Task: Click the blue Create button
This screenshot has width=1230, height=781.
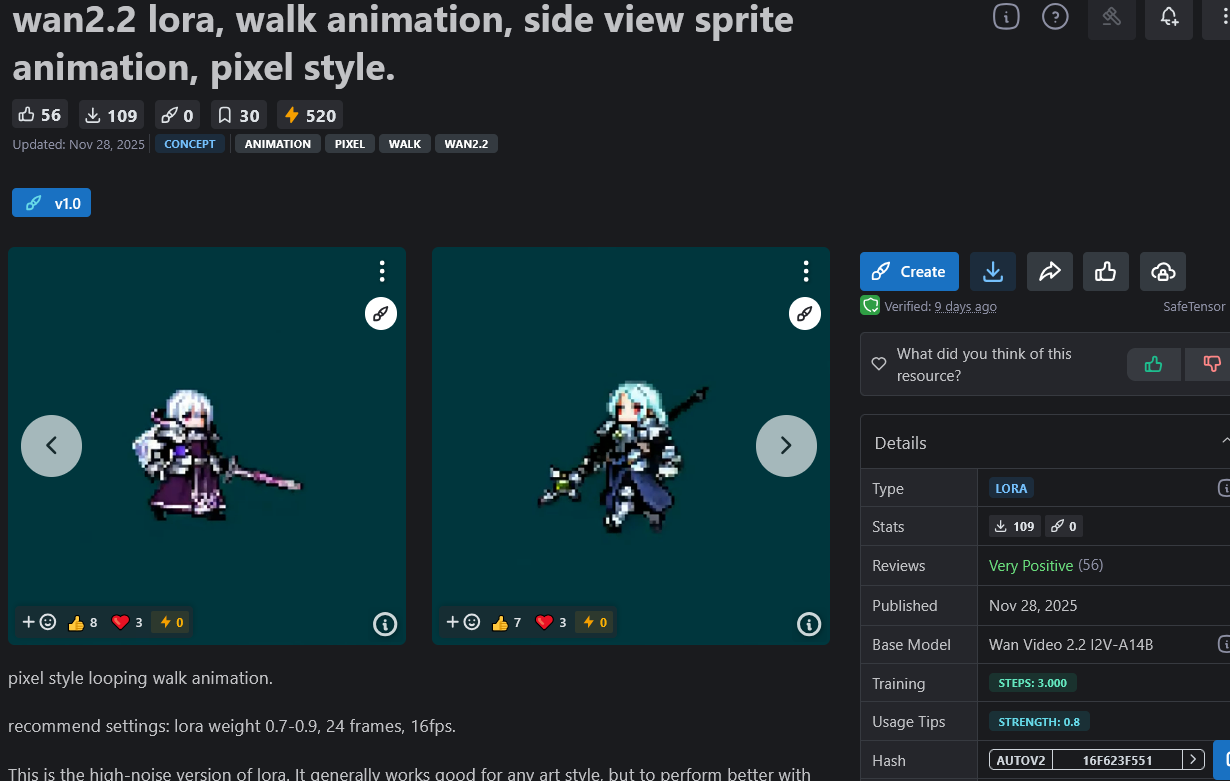Action: [909, 272]
